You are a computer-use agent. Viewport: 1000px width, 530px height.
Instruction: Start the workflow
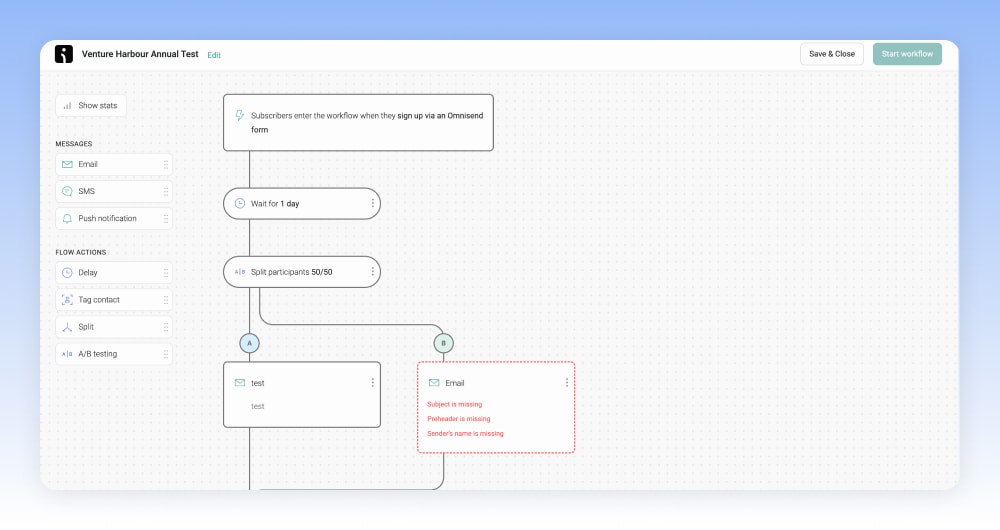tap(907, 54)
